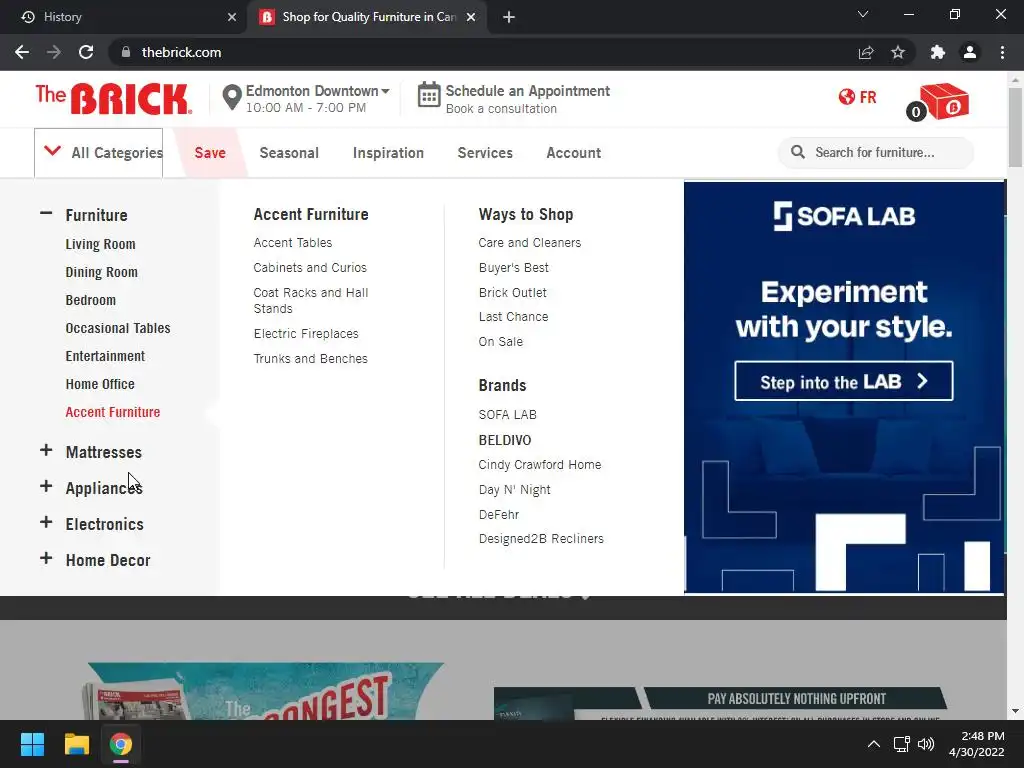Select Living Room subcategory
This screenshot has width=1024, height=768.
pyautogui.click(x=101, y=244)
